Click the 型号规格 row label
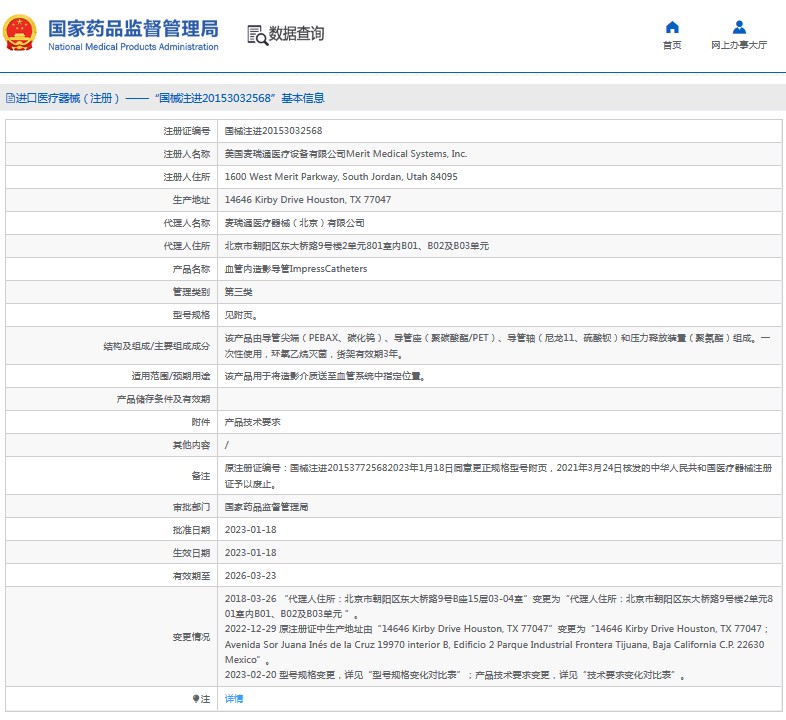 191,315
